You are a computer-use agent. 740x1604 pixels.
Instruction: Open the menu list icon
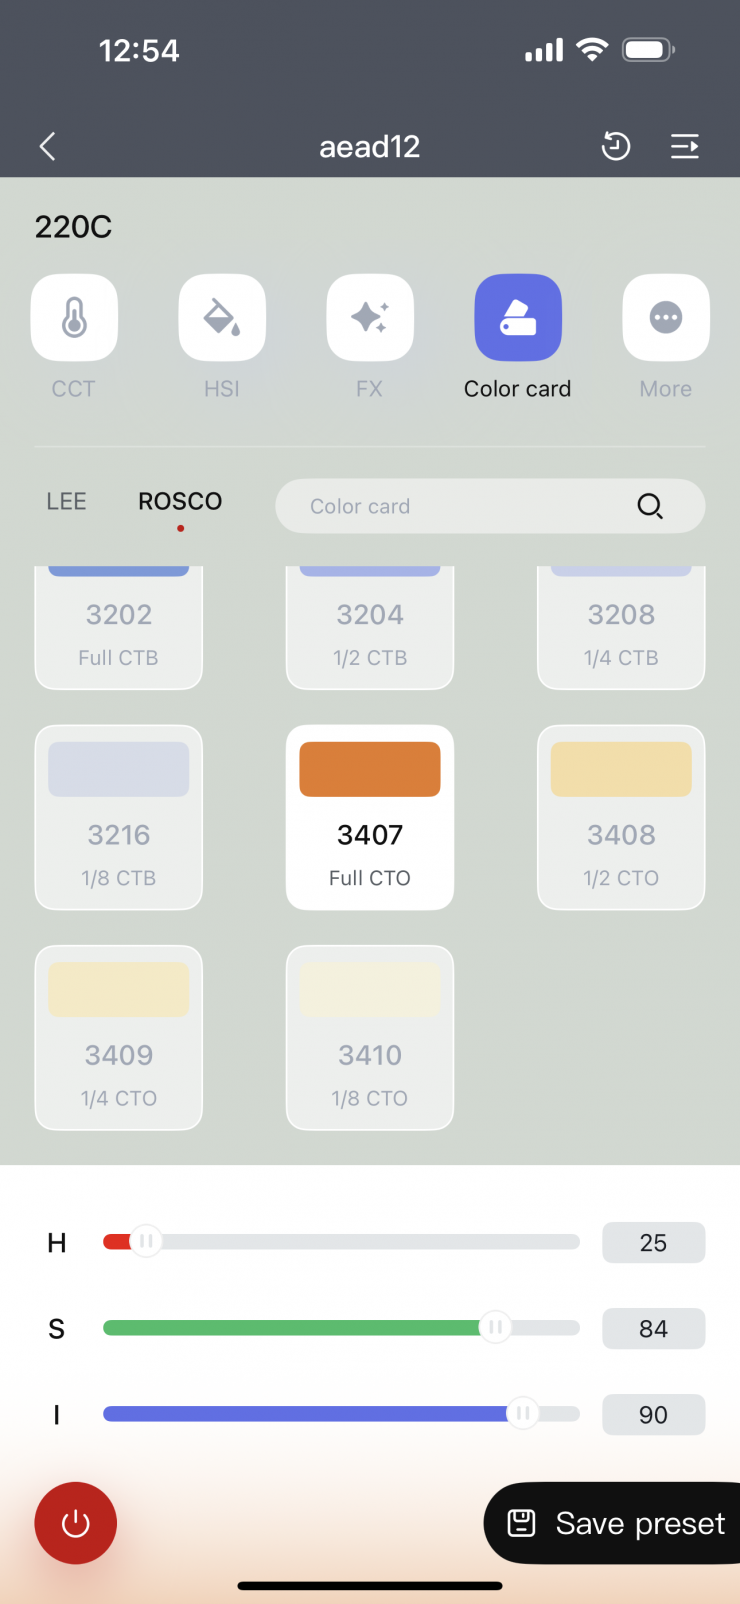(x=684, y=147)
